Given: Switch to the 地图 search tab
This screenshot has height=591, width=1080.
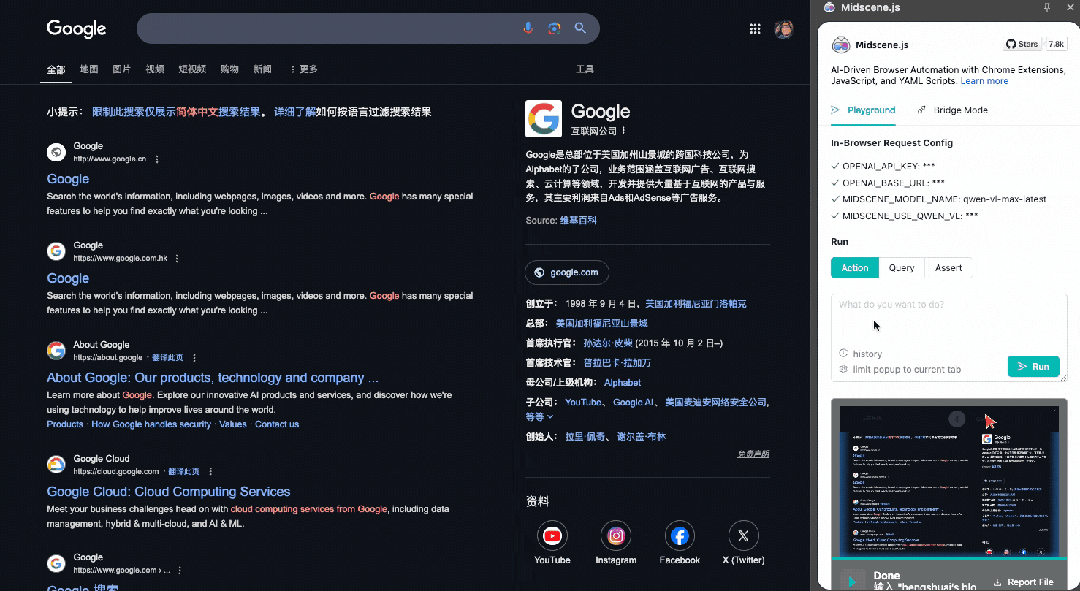Looking at the screenshot, I should [x=89, y=69].
